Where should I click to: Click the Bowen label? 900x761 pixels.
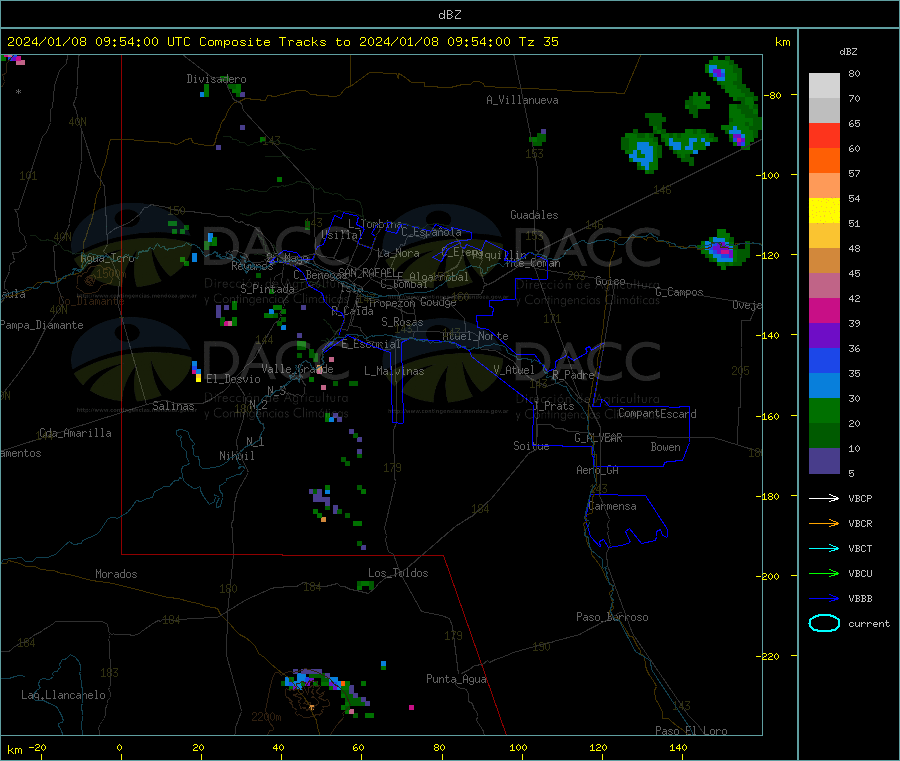coord(665,447)
